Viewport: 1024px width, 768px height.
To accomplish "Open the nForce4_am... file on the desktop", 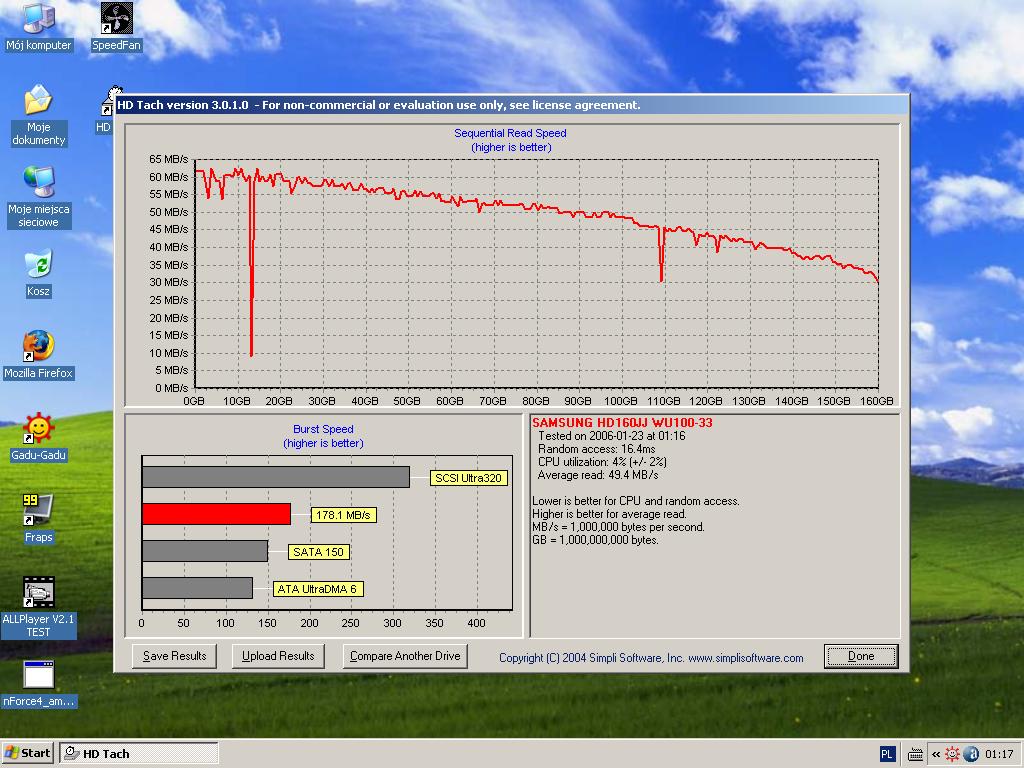I will (x=39, y=684).
